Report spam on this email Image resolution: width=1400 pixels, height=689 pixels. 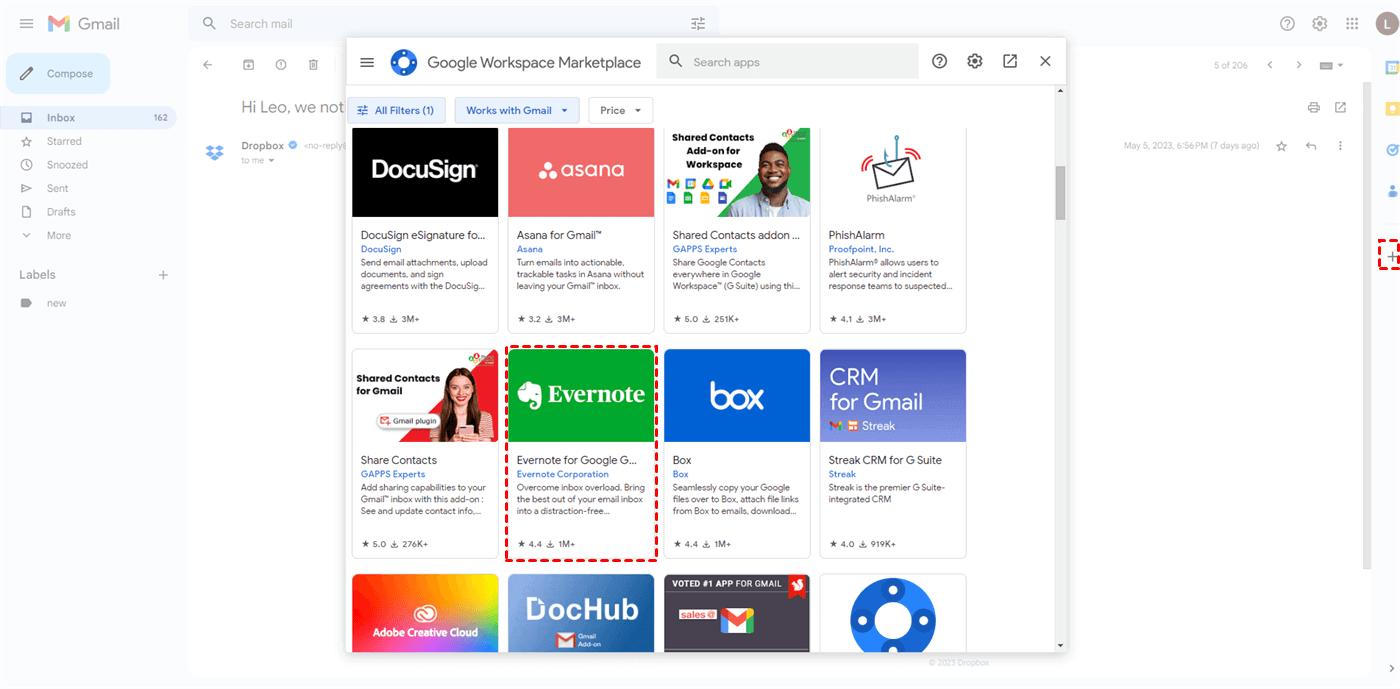[x=281, y=65]
